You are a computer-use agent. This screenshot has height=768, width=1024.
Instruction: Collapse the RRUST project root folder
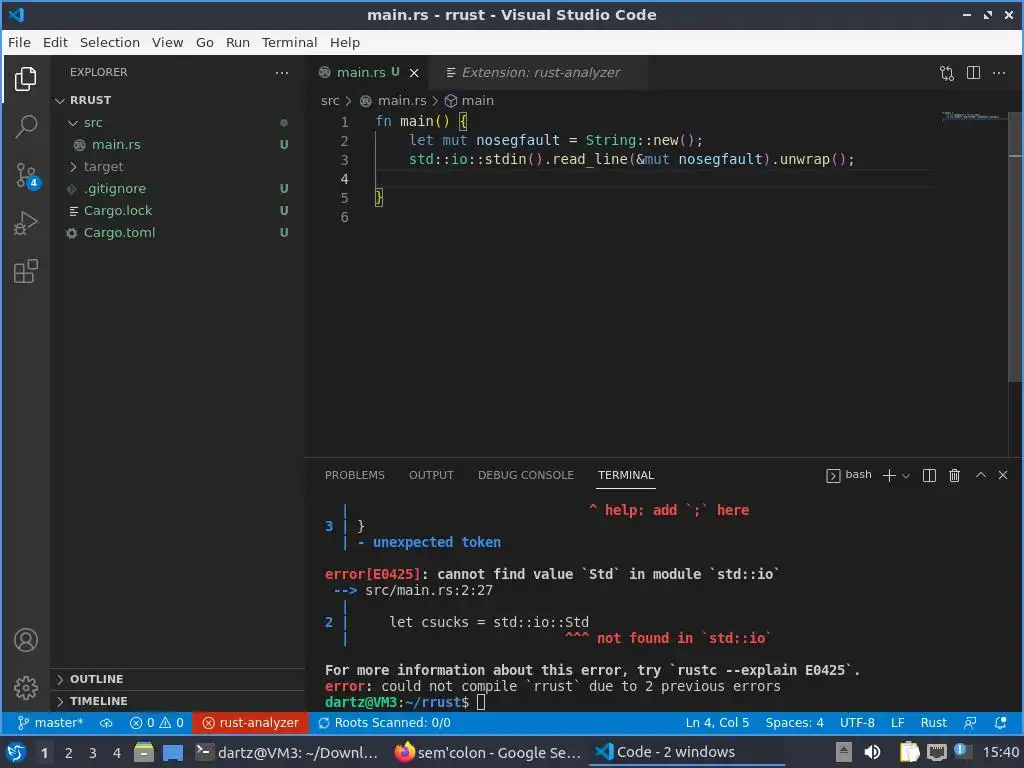178,100
